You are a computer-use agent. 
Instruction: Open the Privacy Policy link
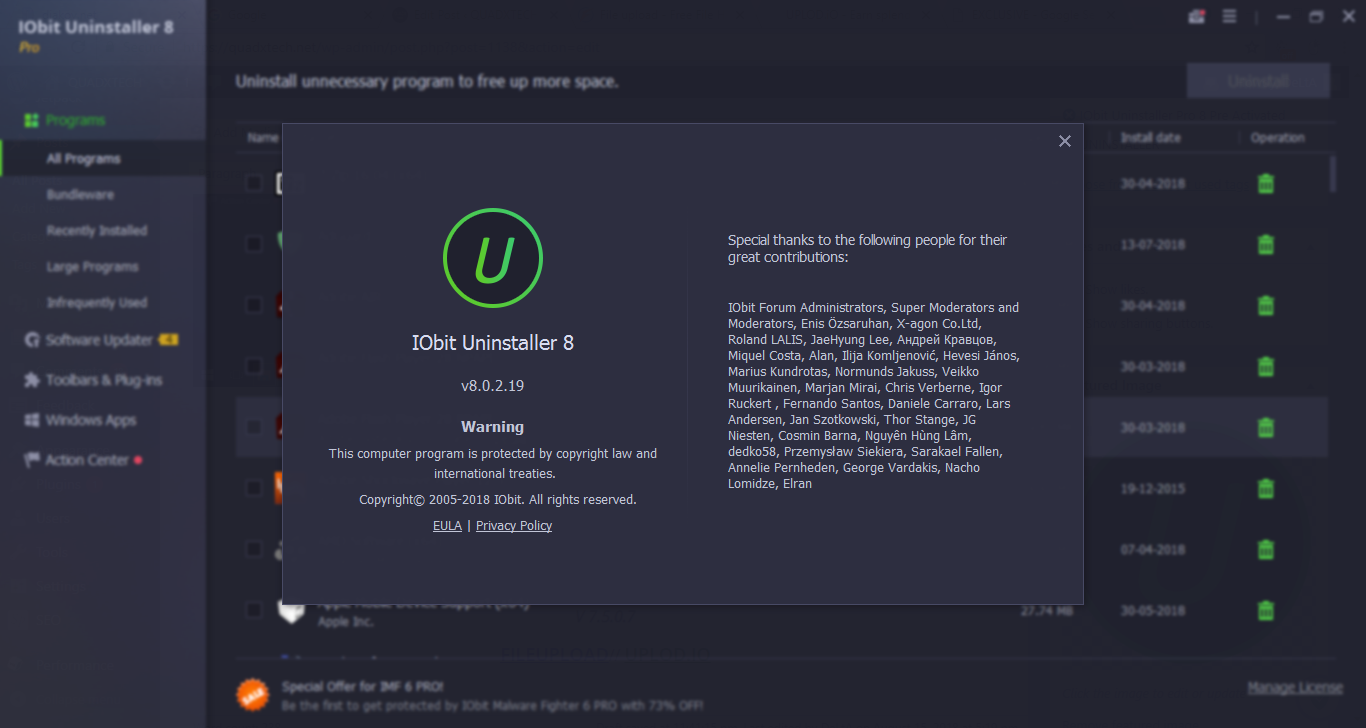tap(514, 526)
